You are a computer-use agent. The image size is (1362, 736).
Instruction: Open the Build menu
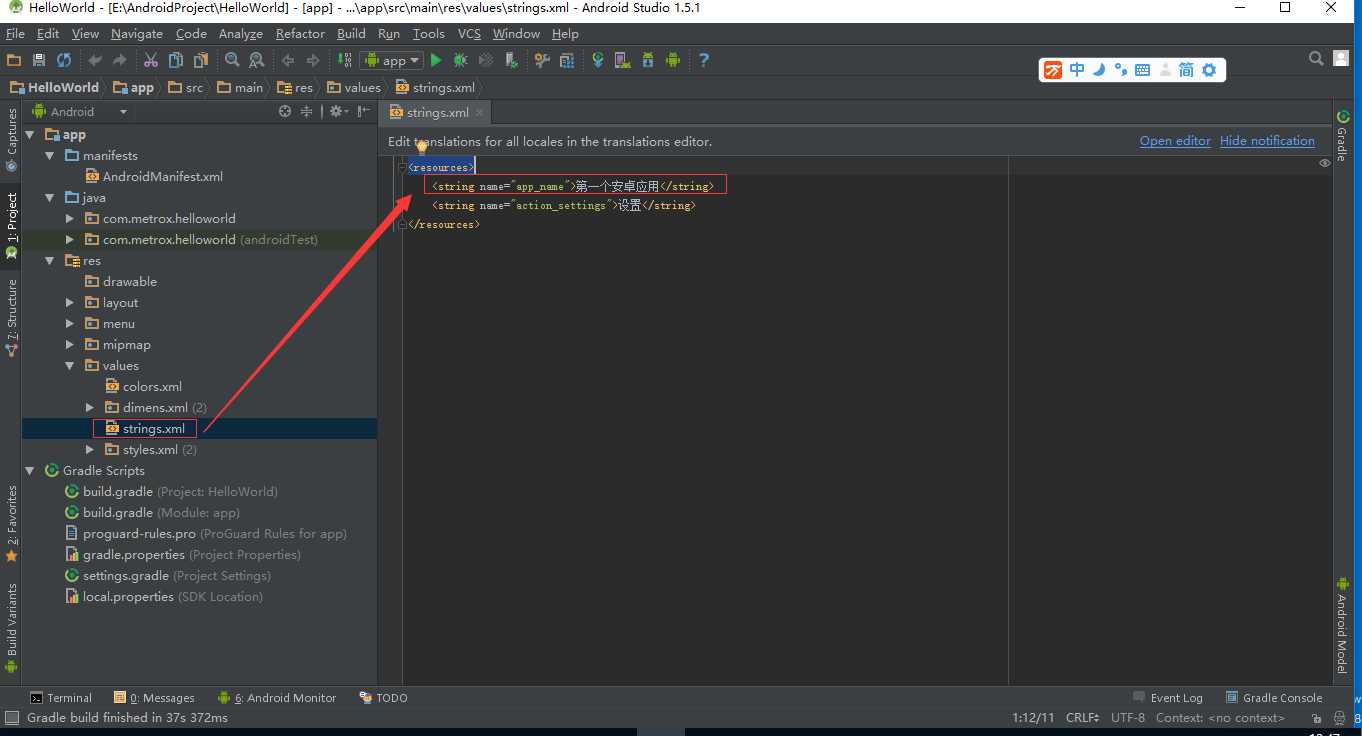pyautogui.click(x=351, y=33)
